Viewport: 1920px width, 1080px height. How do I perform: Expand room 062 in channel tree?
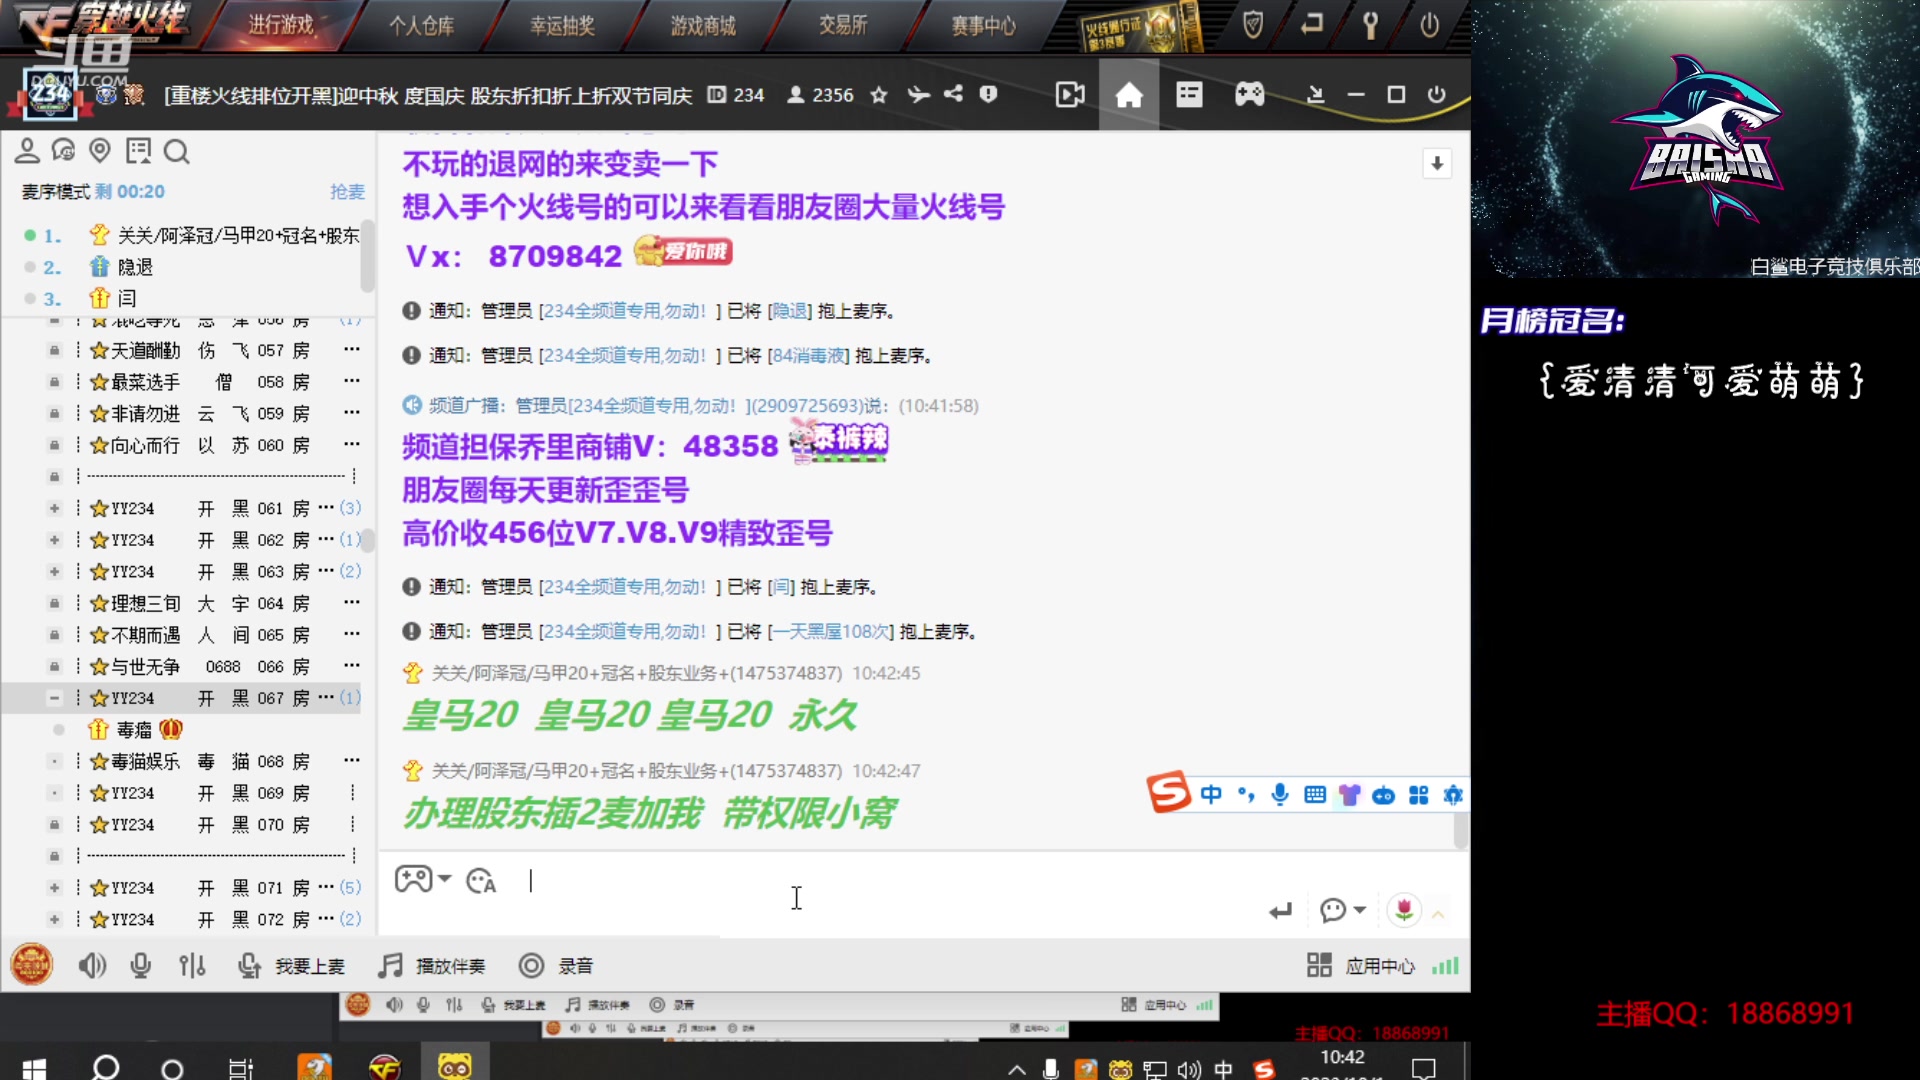click(54, 540)
